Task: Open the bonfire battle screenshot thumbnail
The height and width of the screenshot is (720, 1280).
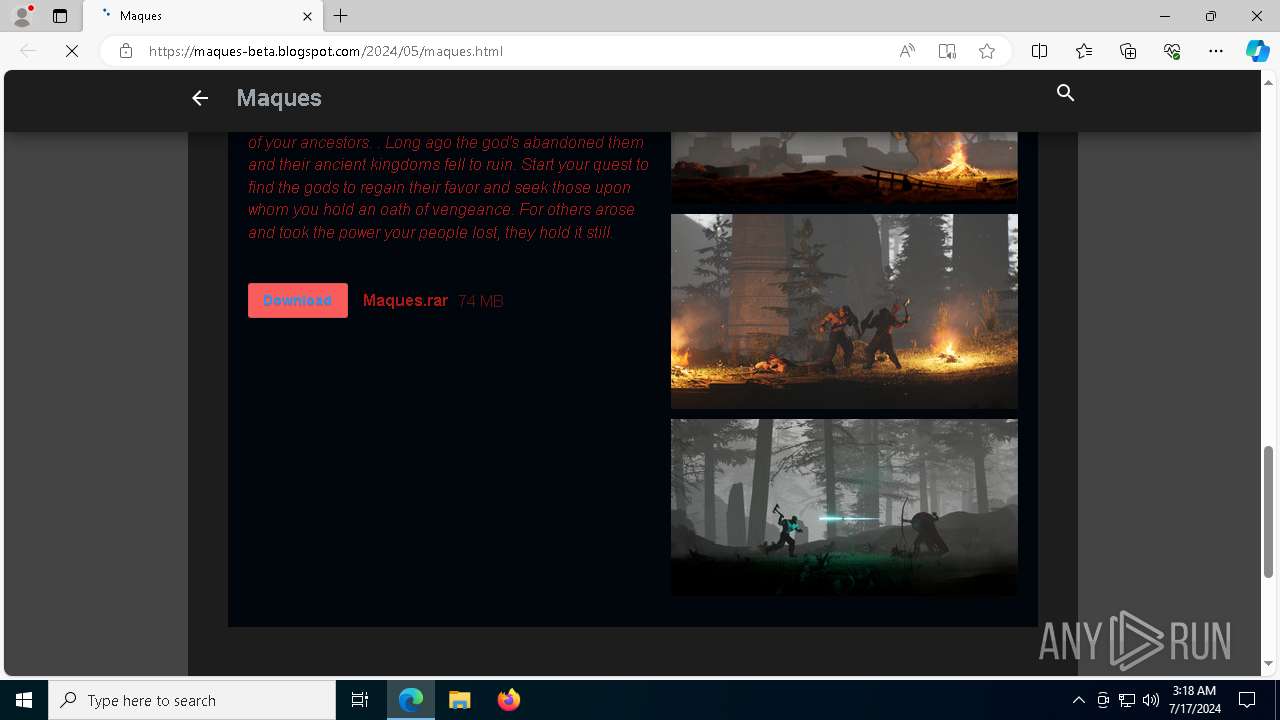Action: [x=844, y=311]
